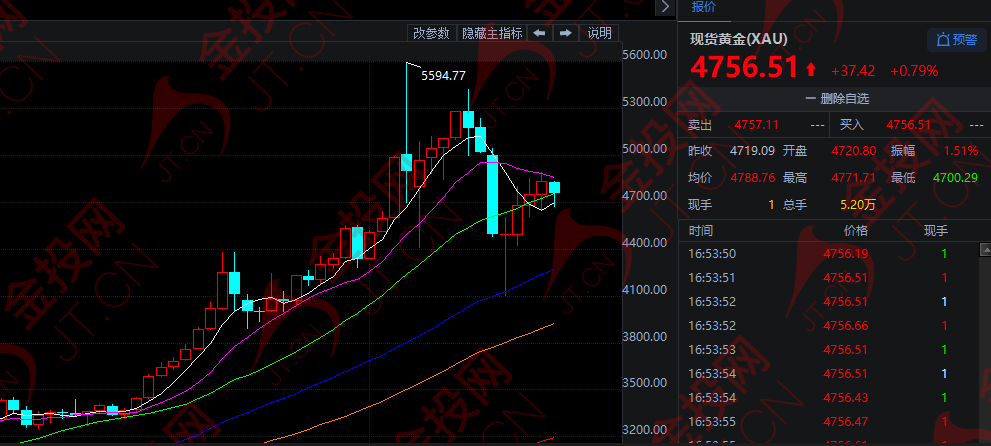
Task: Click the 4400.00 price axis label
Action: tap(645, 243)
